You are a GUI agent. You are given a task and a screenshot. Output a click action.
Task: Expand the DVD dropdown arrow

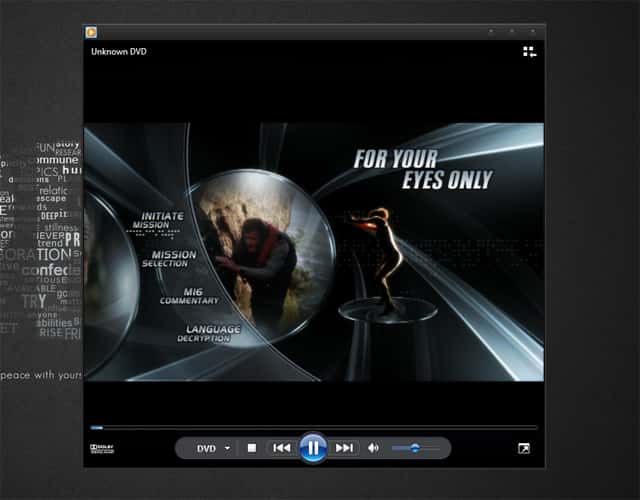227,448
